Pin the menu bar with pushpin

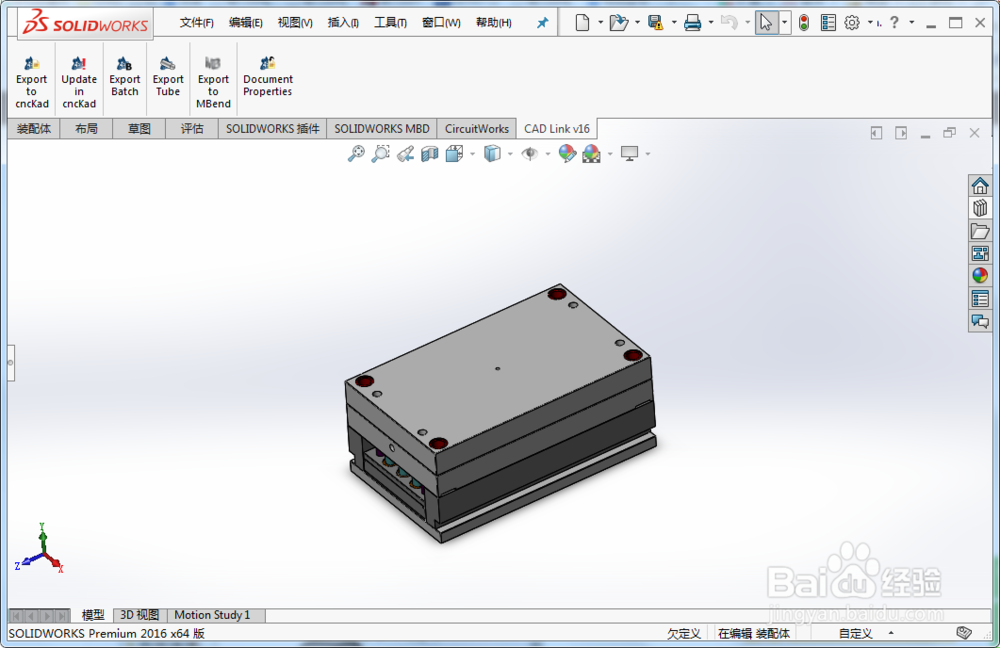pos(542,23)
